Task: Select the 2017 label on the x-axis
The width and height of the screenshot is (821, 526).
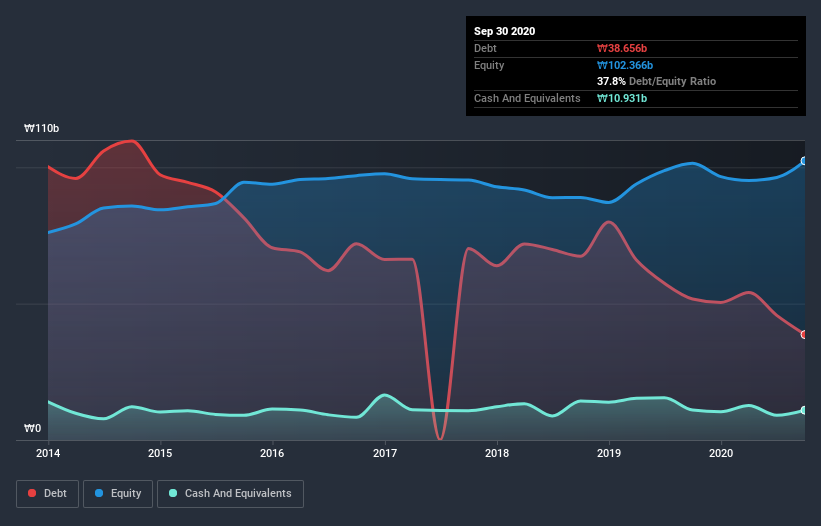Action: (x=385, y=453)
